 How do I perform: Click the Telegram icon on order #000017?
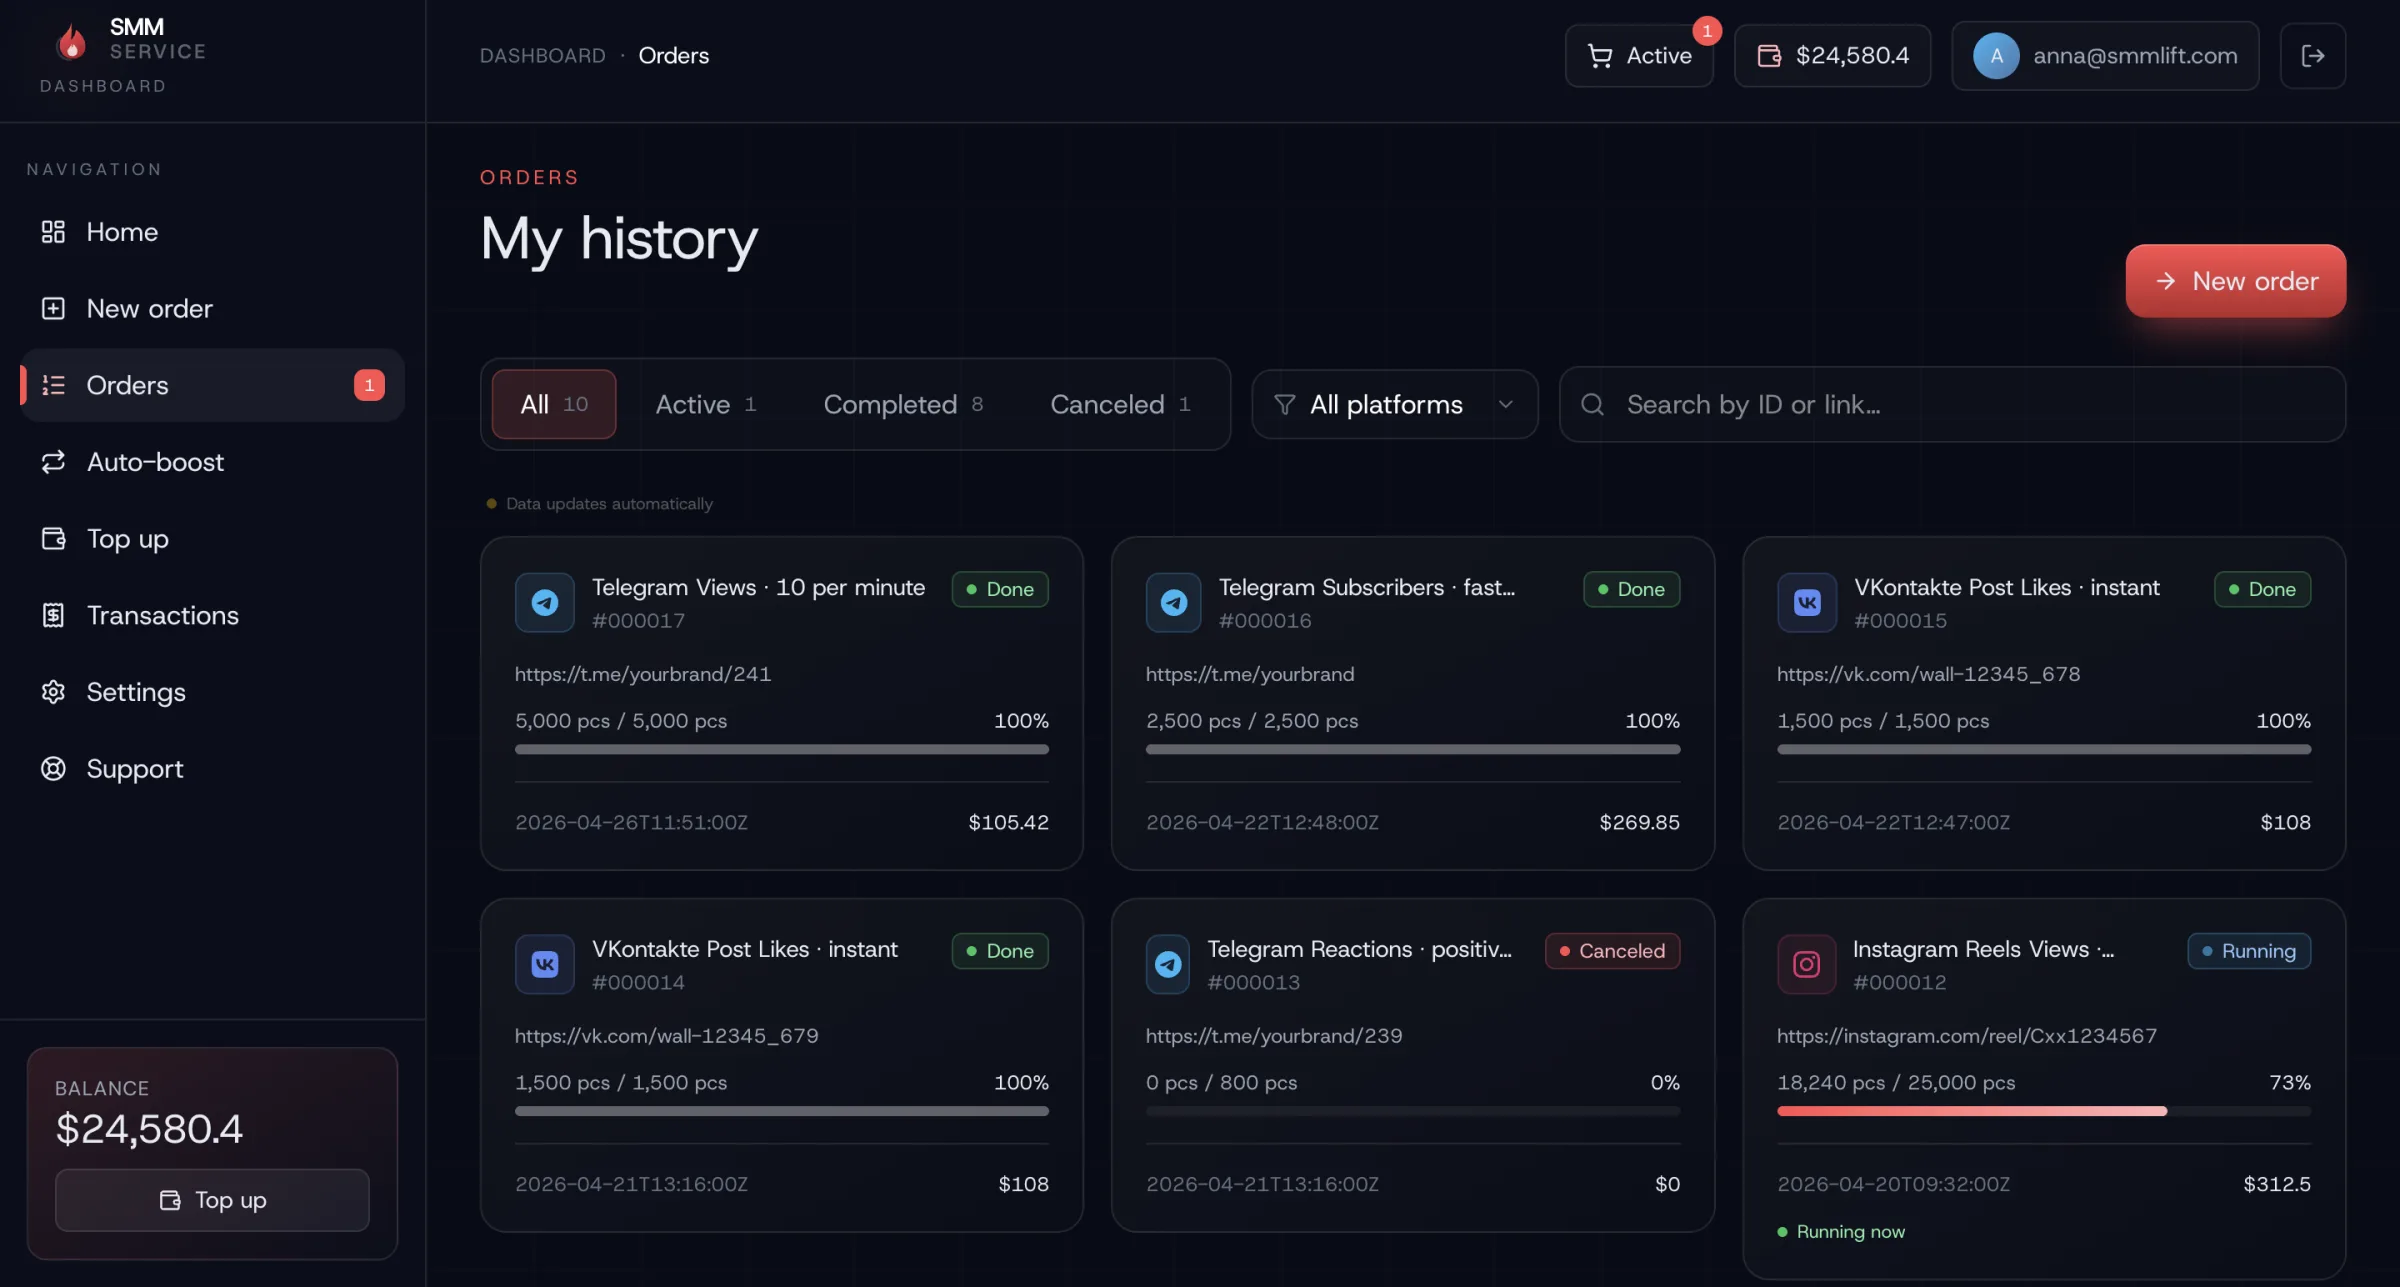click(545, 602)
